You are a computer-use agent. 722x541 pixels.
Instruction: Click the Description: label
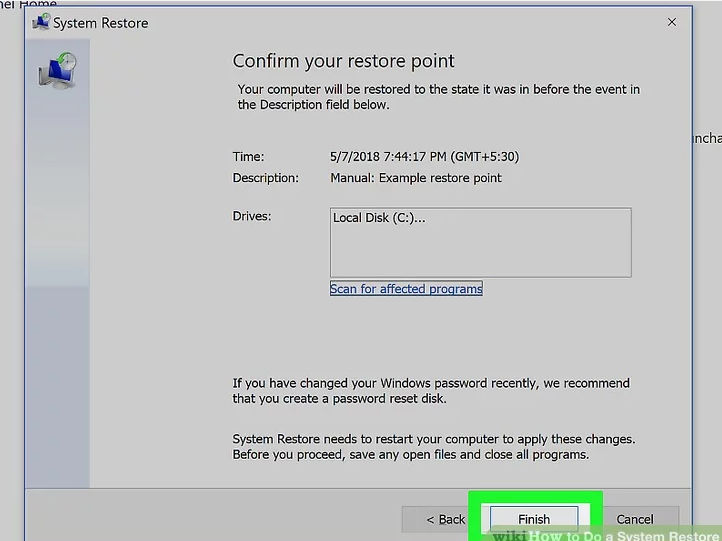[x=265, y=178]
